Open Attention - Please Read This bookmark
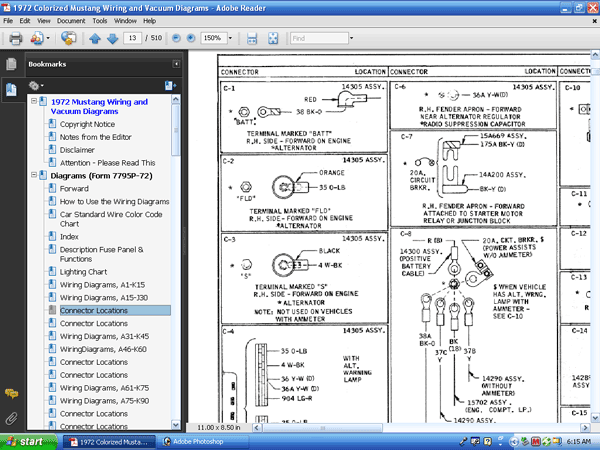The image size is (600, 450). click(108, 163)
